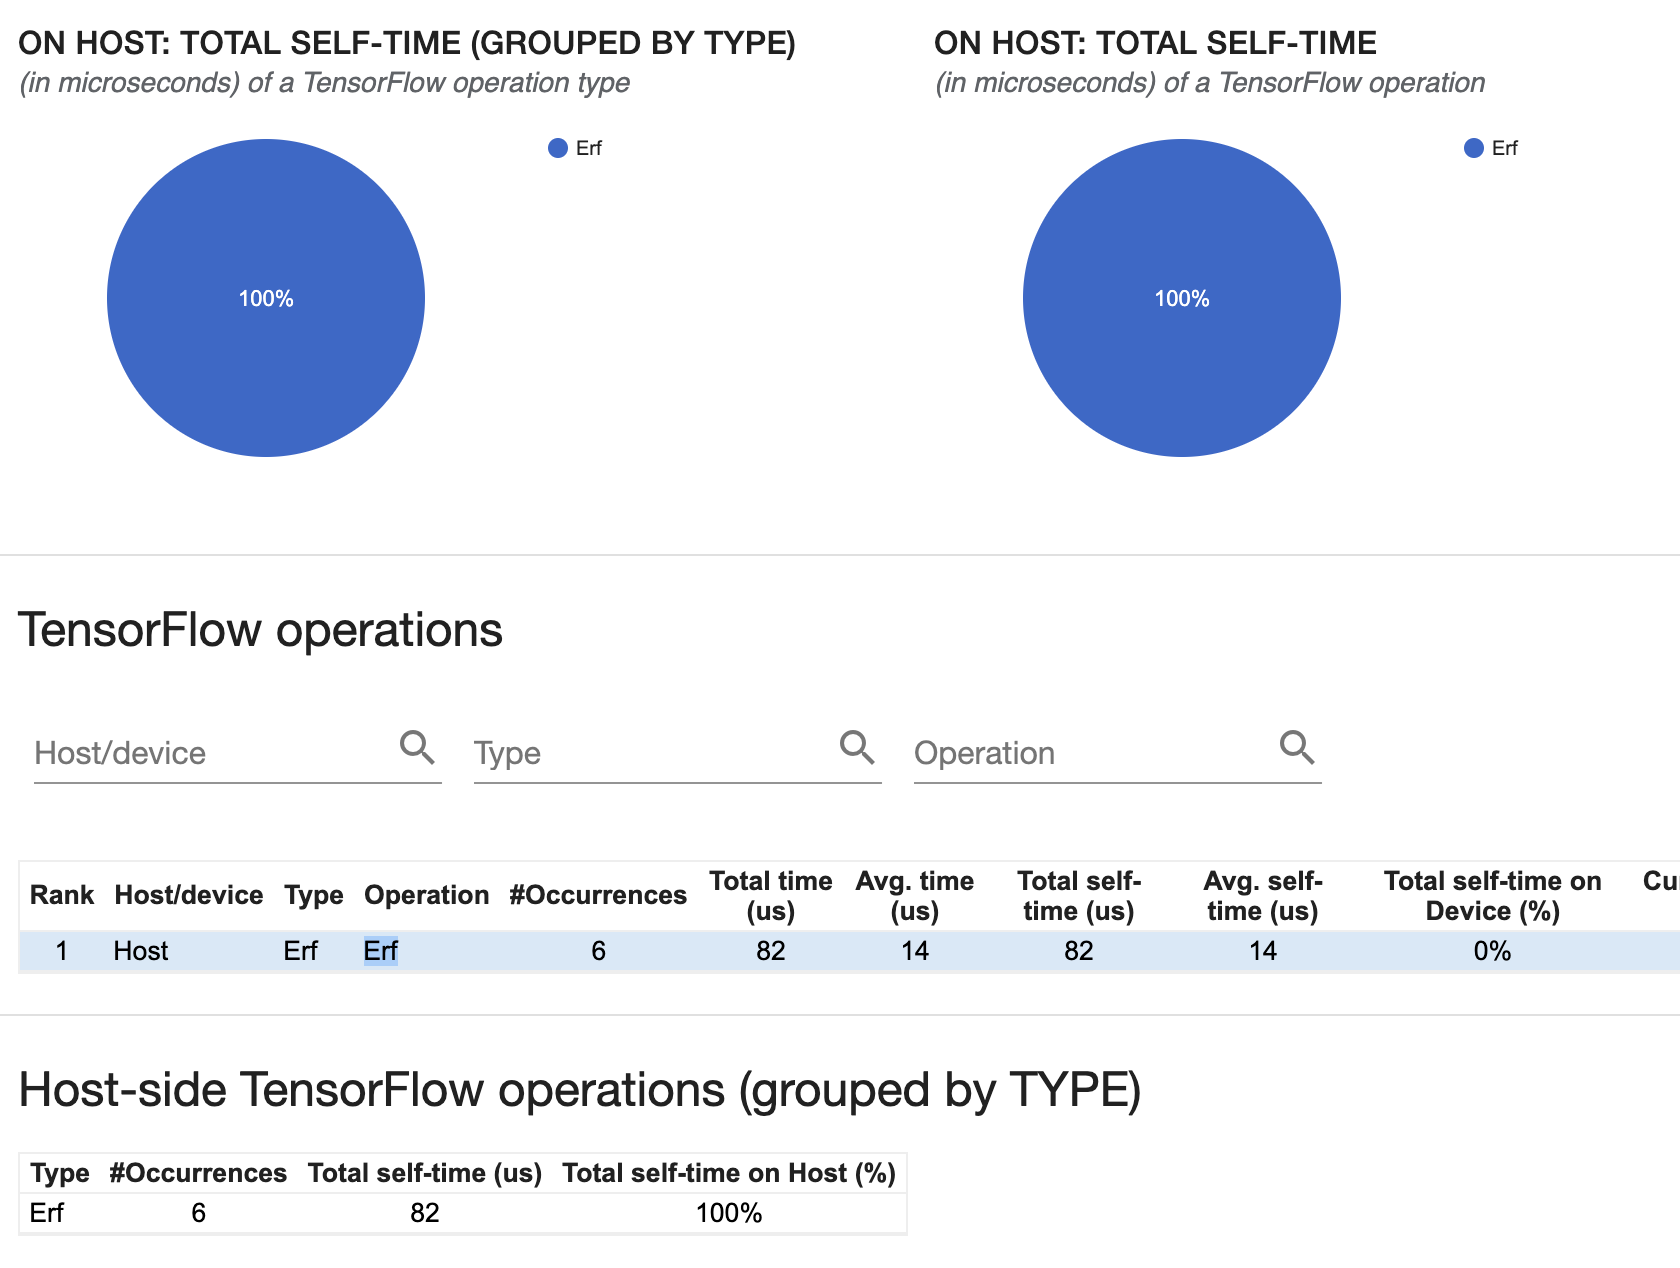Sort the table by Total self-time (us)
The image size is (1680, 1268).
[x=1078, y=895]
